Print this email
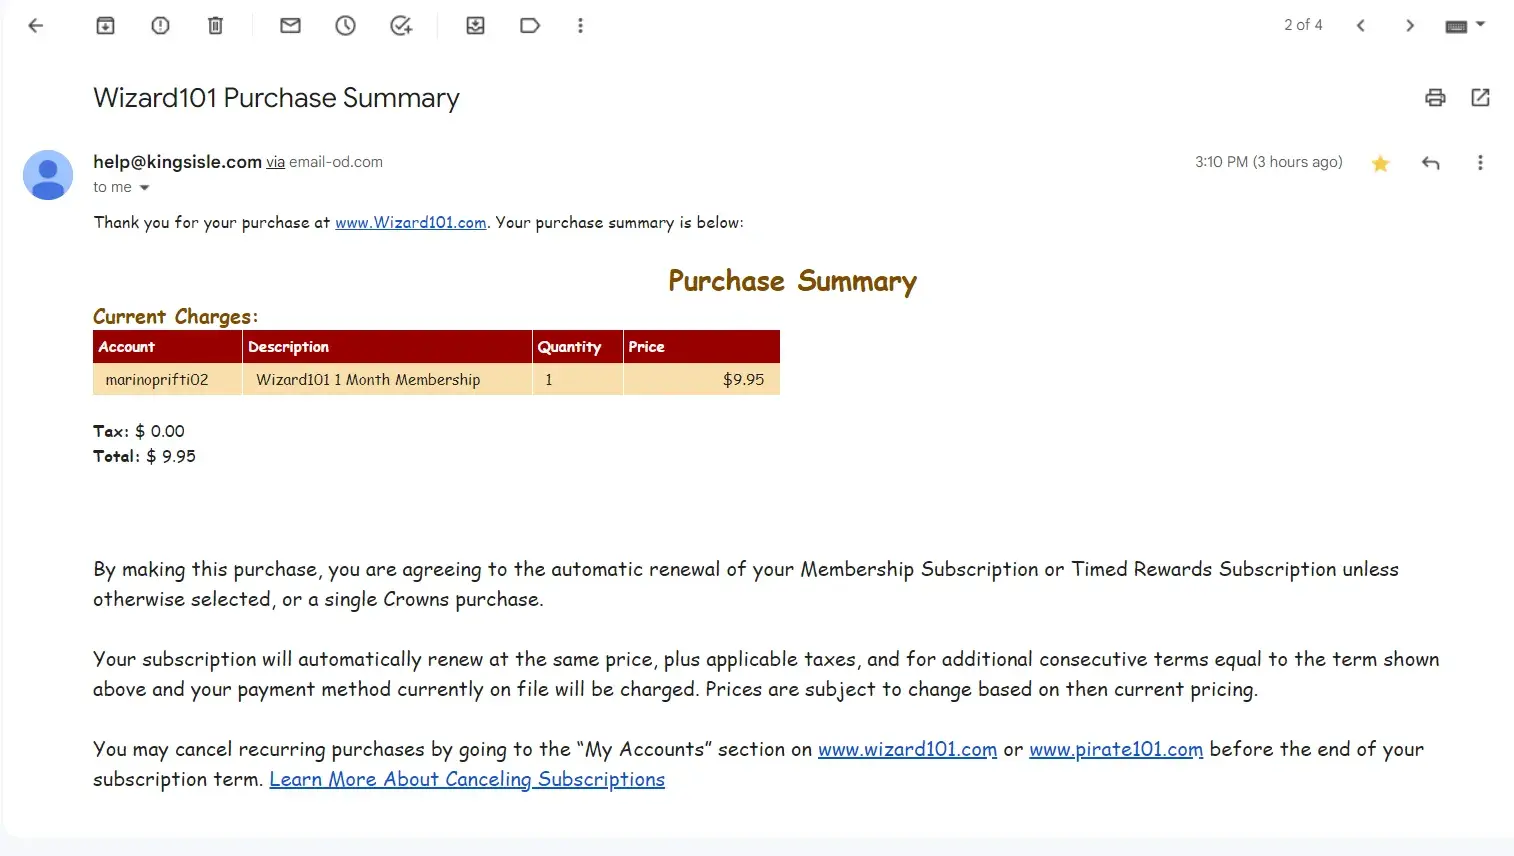 click(1435, 98)
